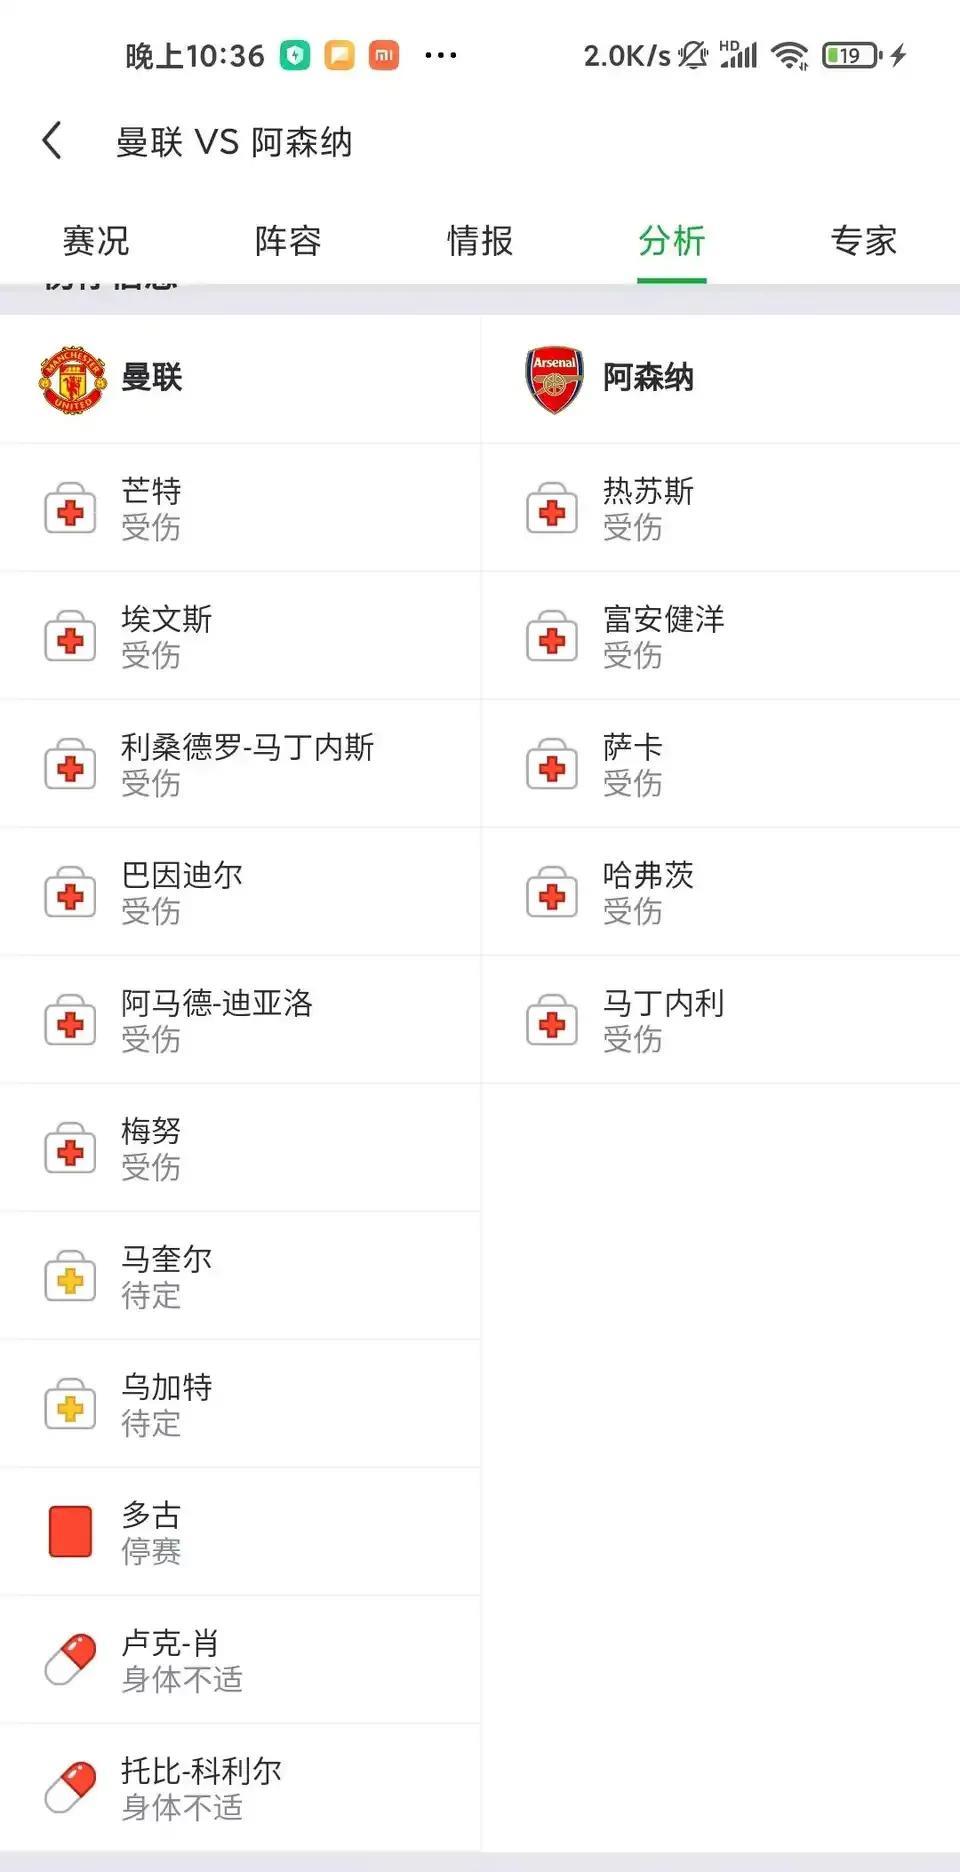The image size is (960, 1872).
Task: Tap the 阿马德-迪亚洛 player name
Action: click(x=217, y=1003)
